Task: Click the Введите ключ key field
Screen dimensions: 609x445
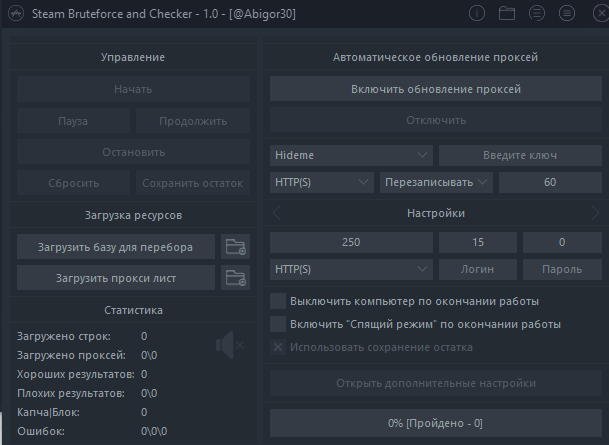Action: [x=520, y=155]
